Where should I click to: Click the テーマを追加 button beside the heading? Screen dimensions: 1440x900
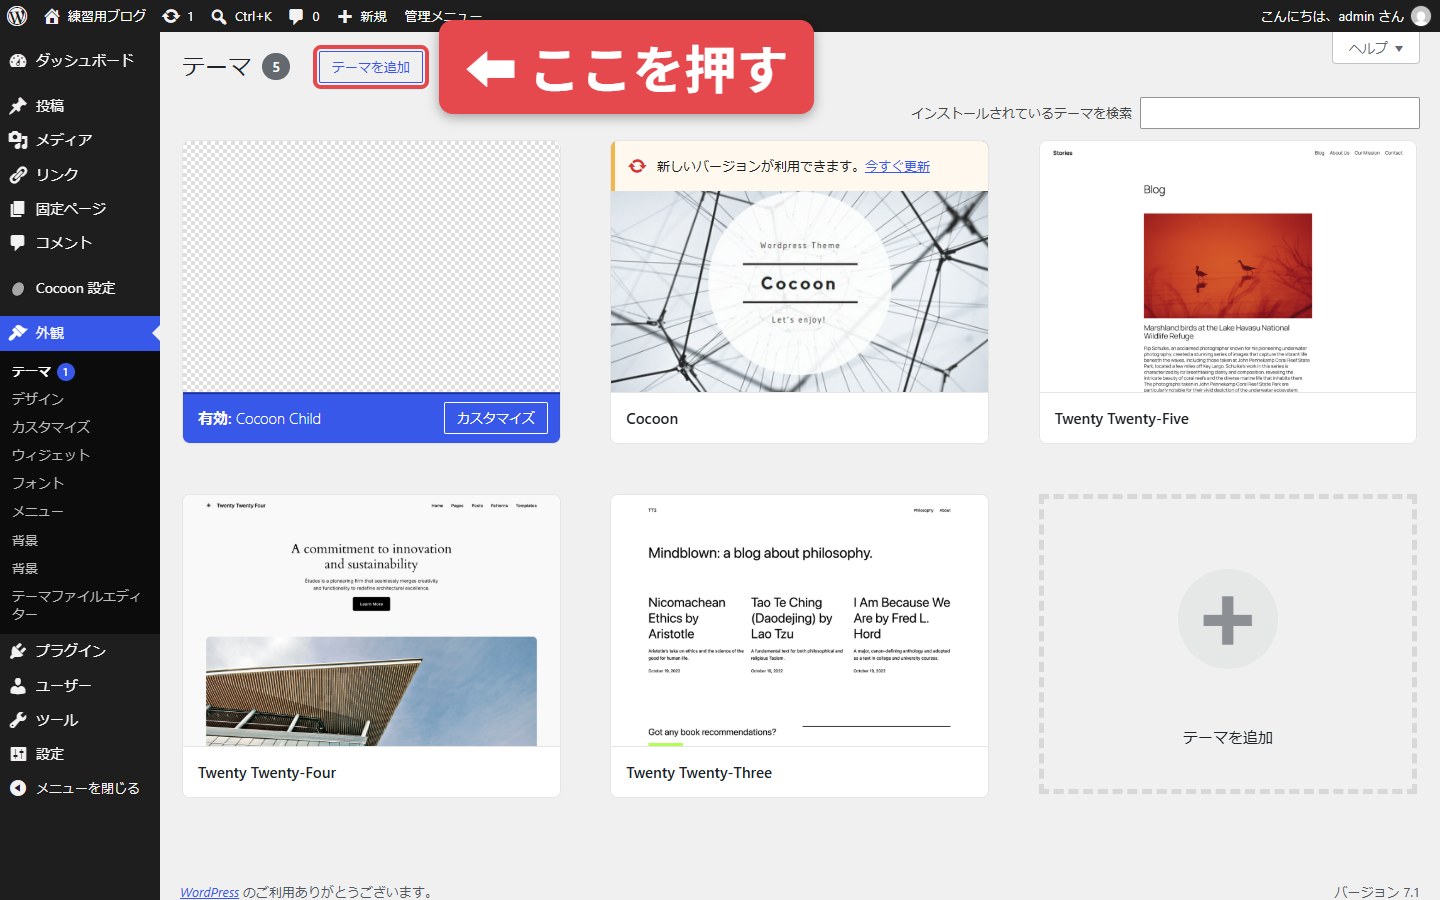371,67
